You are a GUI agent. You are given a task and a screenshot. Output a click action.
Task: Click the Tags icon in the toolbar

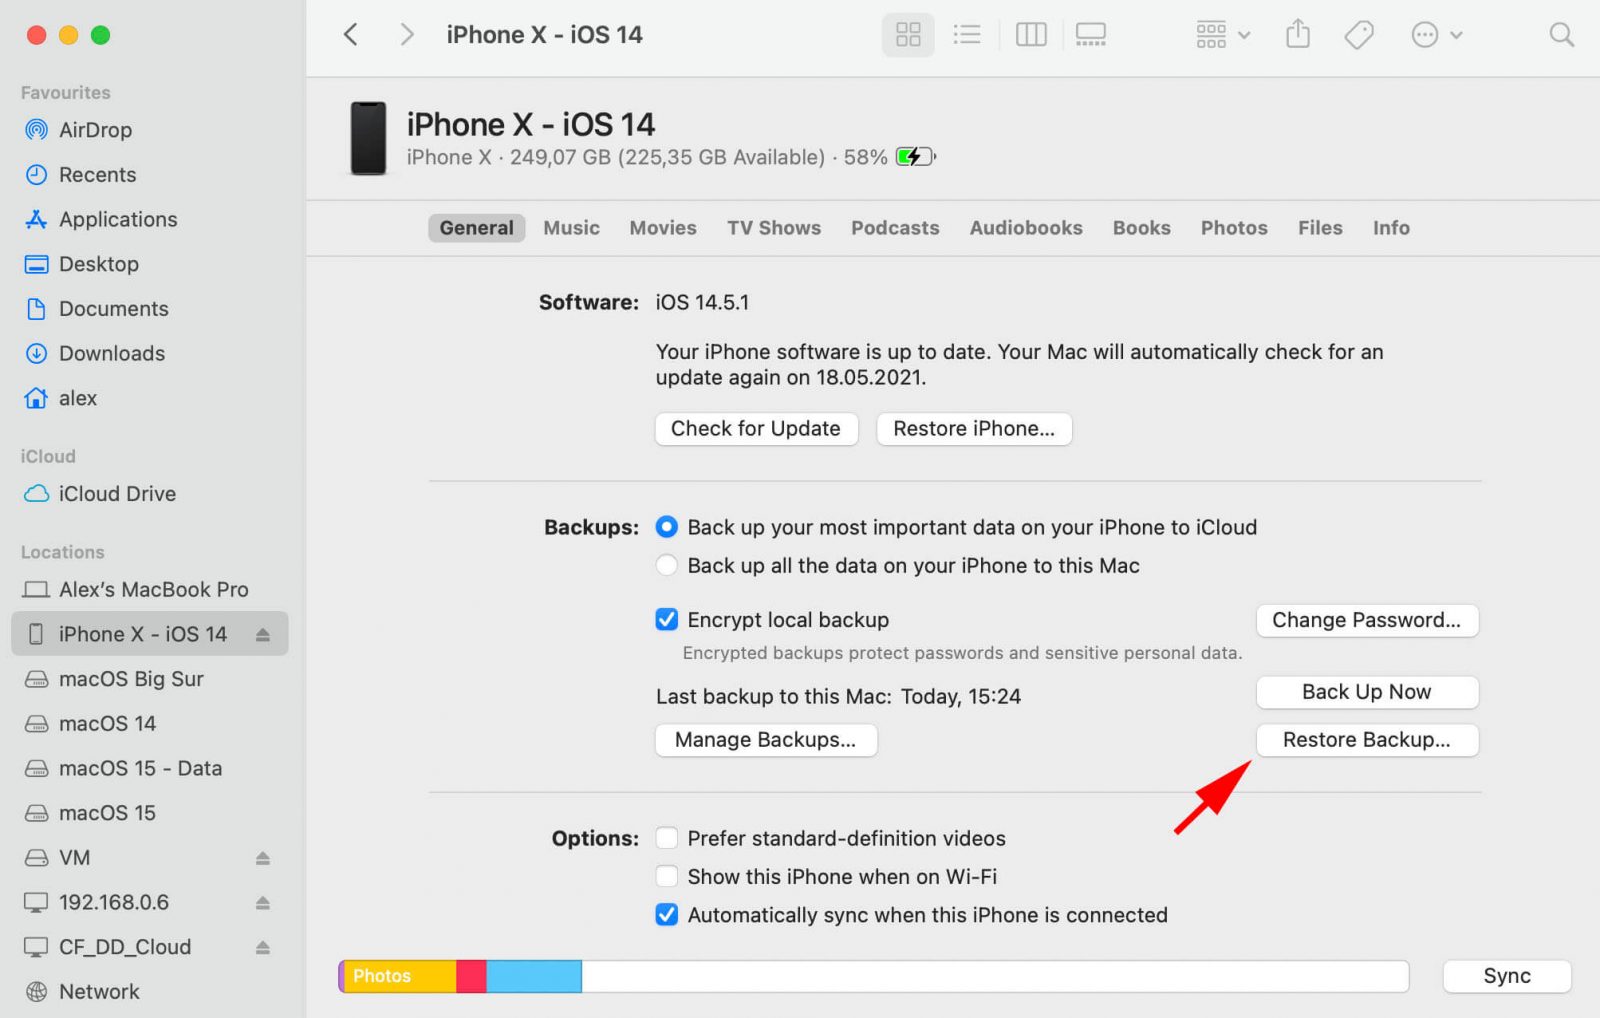[x=1358, y=34]
